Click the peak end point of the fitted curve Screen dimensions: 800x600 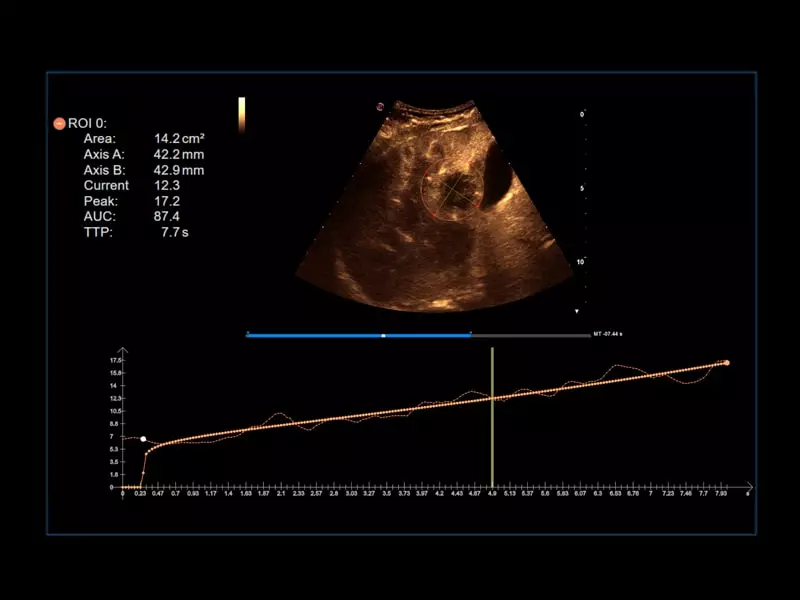tap(727, 363)
